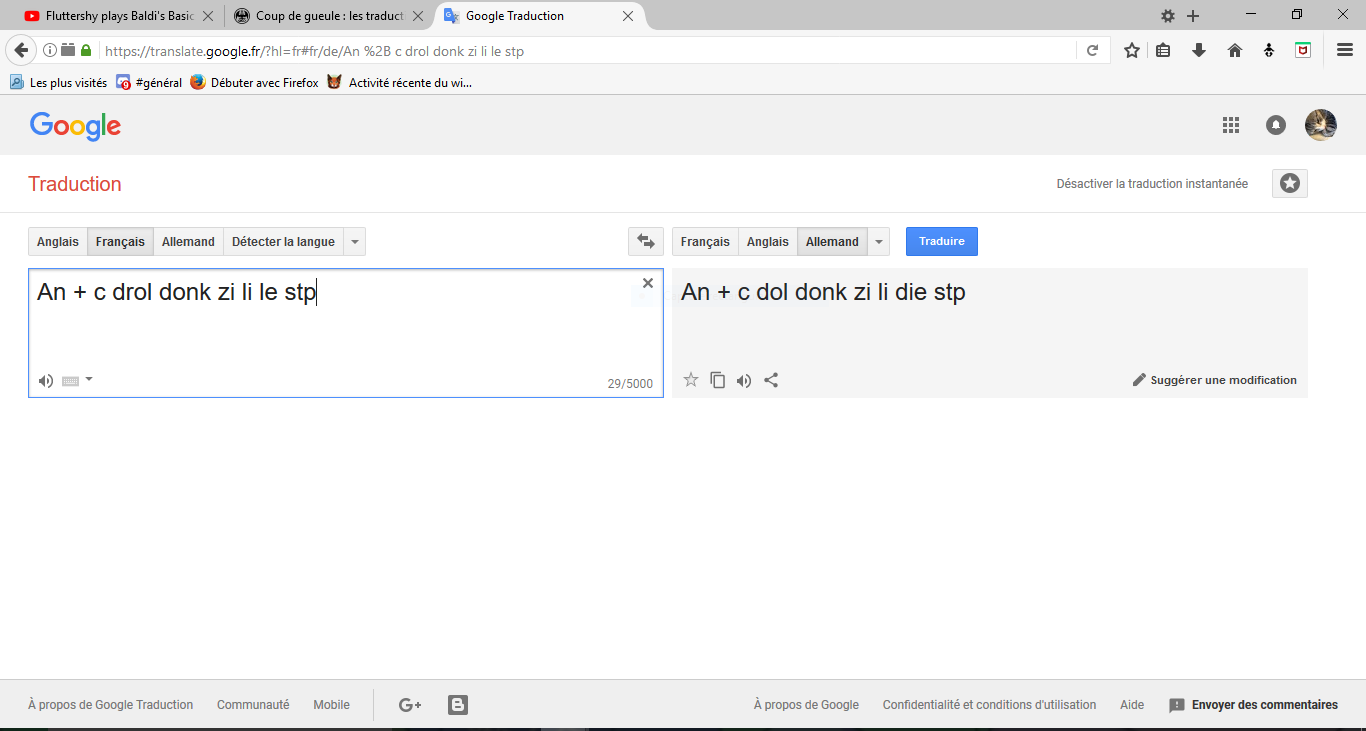The width and height of the screenshot is (1366, 731).
Task: Listen to the source text audio
Action: (46, 380)
